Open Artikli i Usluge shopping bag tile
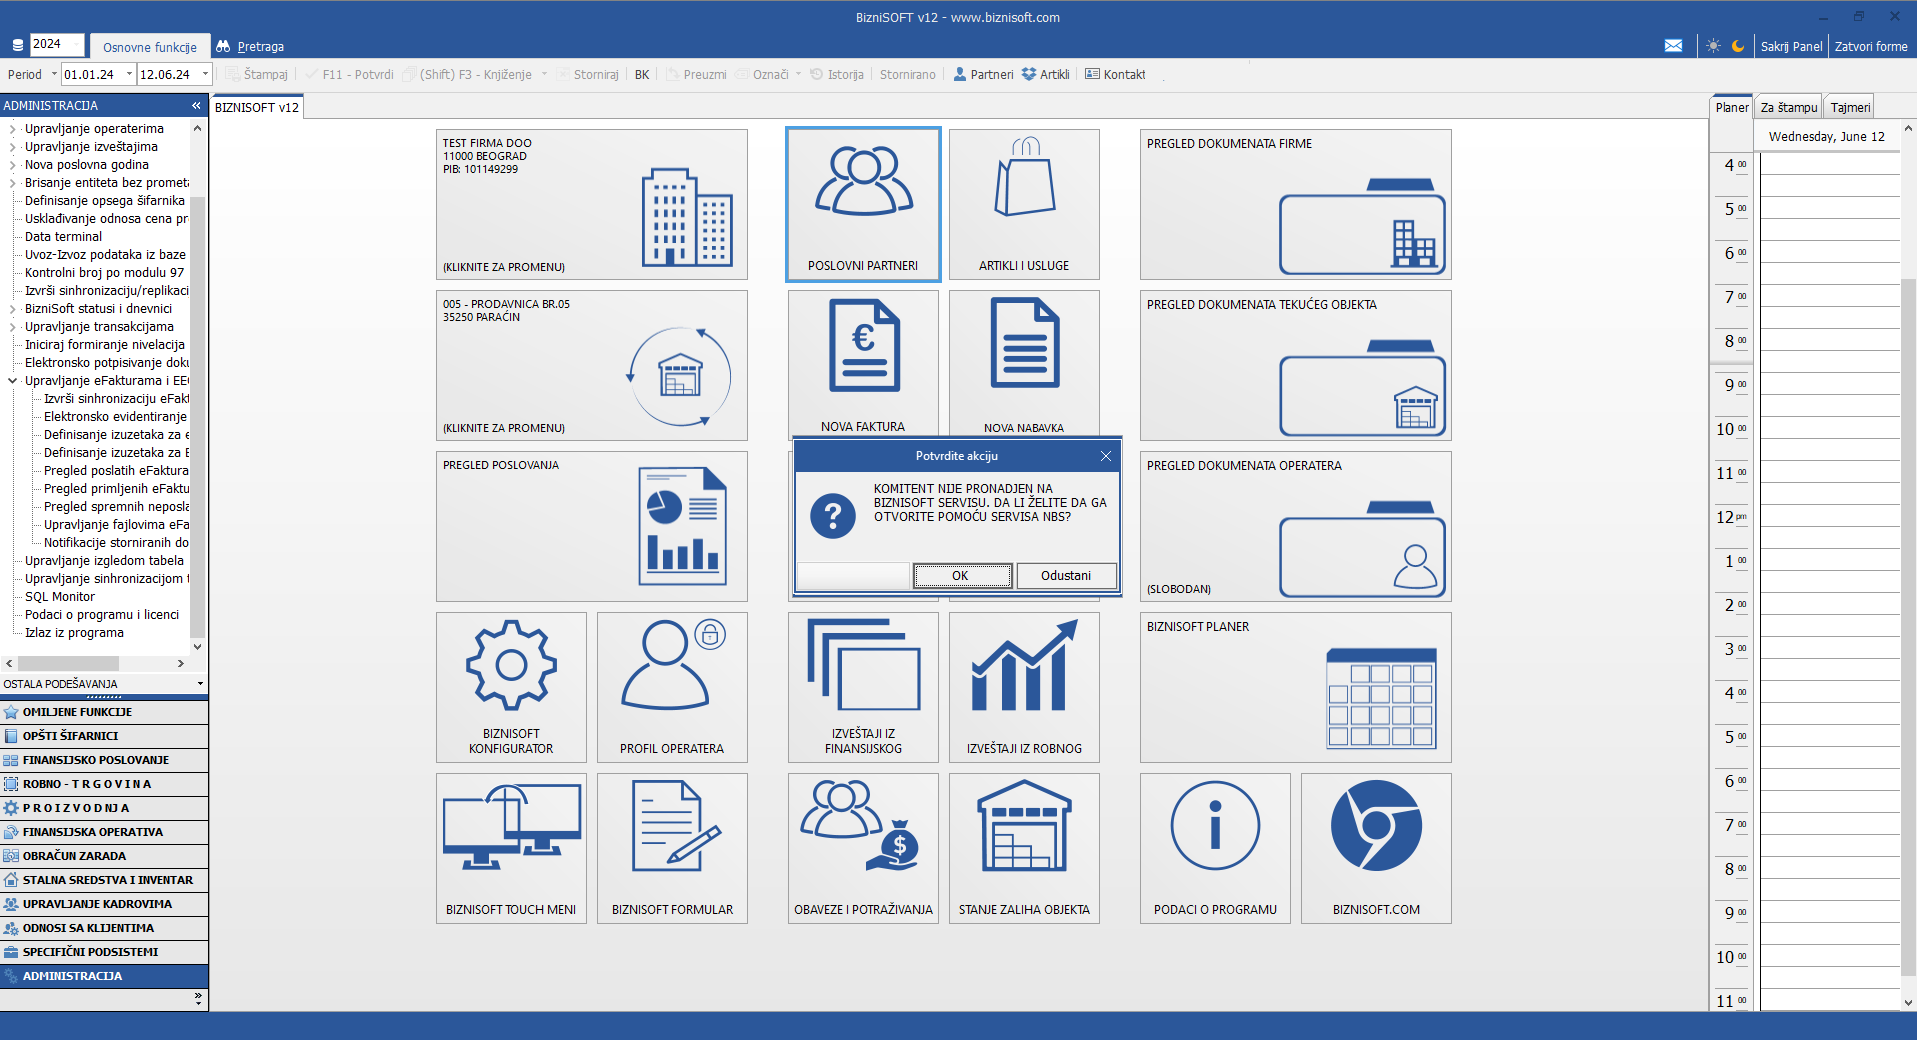Viewport: 1917px width, 1040px height. click(1023, 204)
